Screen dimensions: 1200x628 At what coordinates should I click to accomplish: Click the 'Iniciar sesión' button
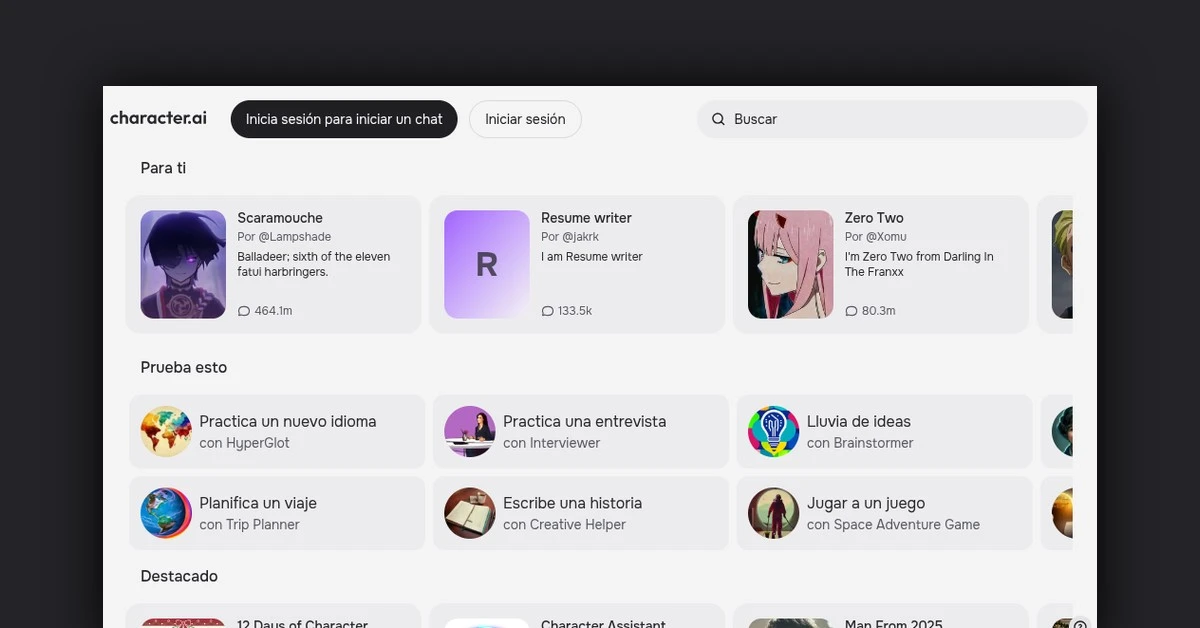[x=524, y=119]
